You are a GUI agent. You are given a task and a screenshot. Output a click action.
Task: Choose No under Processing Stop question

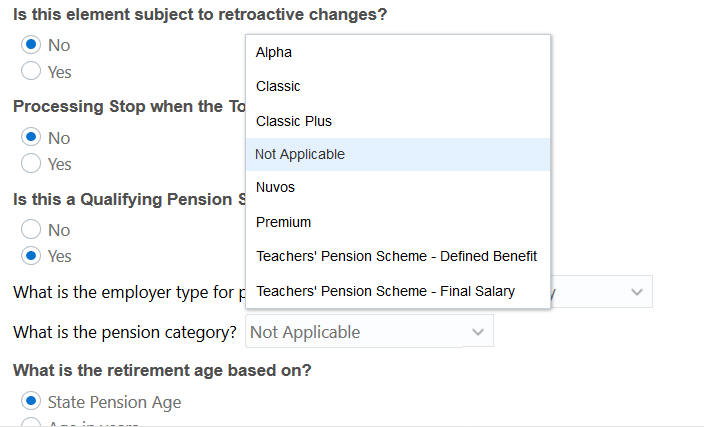(x=31, y=137)
